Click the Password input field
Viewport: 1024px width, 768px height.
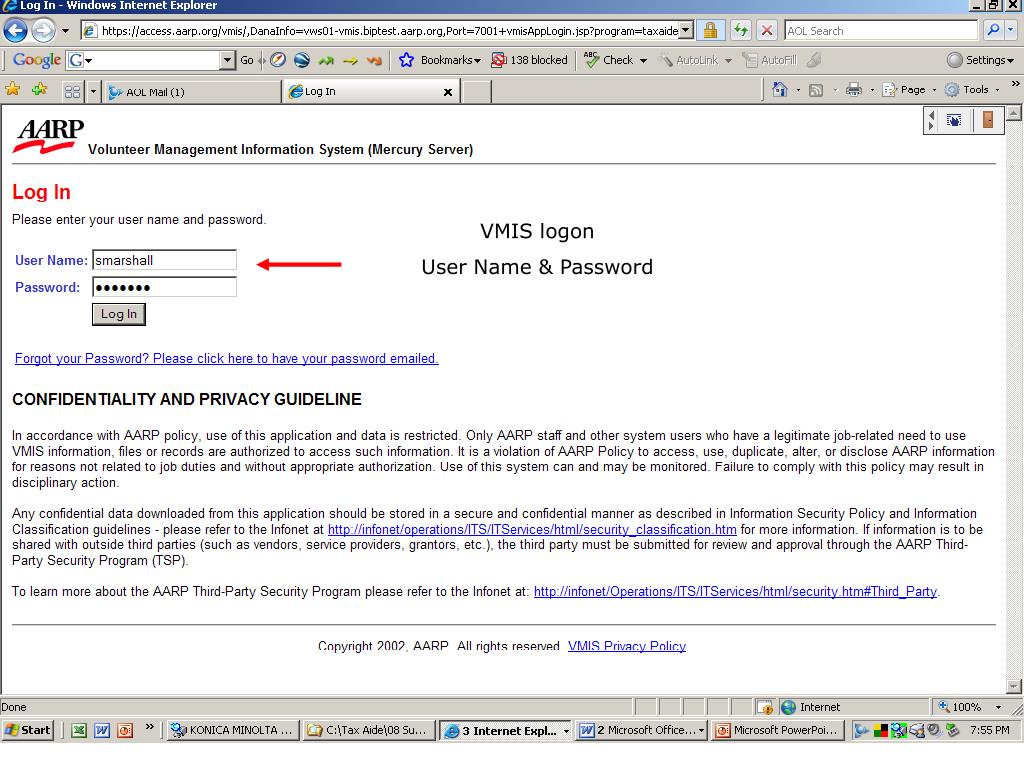[x=164, y=287]
